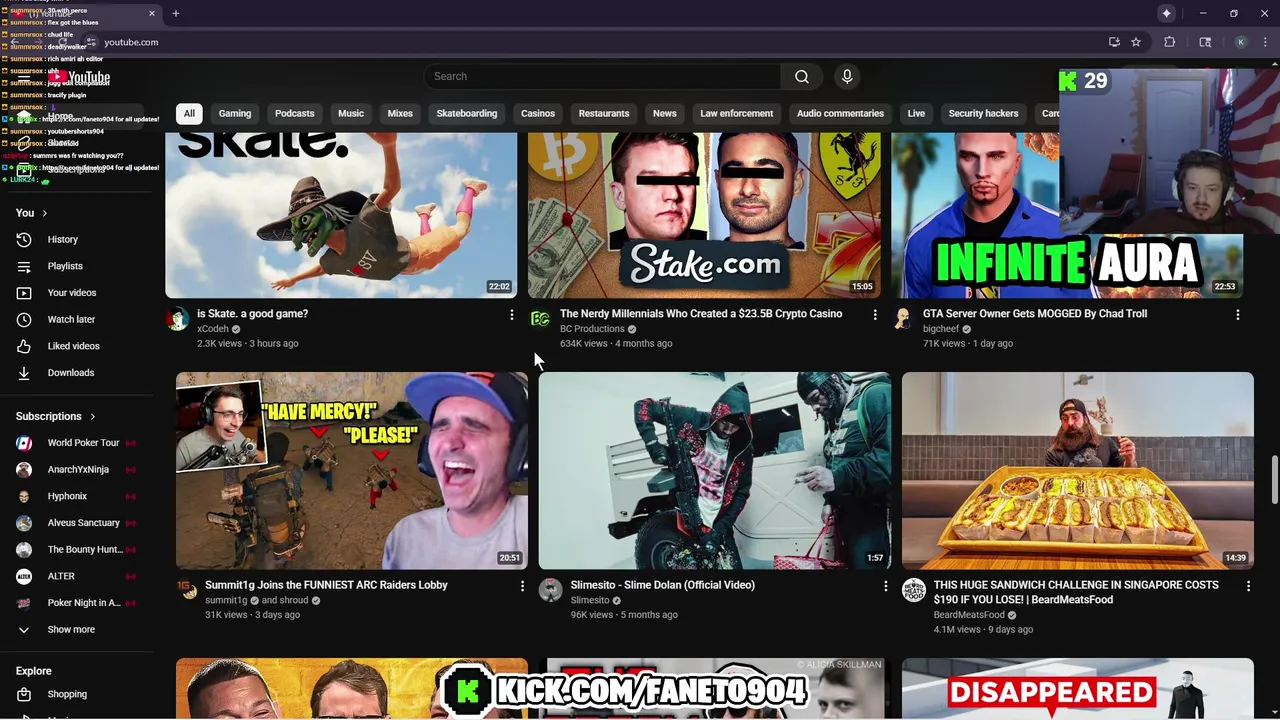
Task: Open options menu for Slimesito Slime Dolan video
Action: click(885, 586)
